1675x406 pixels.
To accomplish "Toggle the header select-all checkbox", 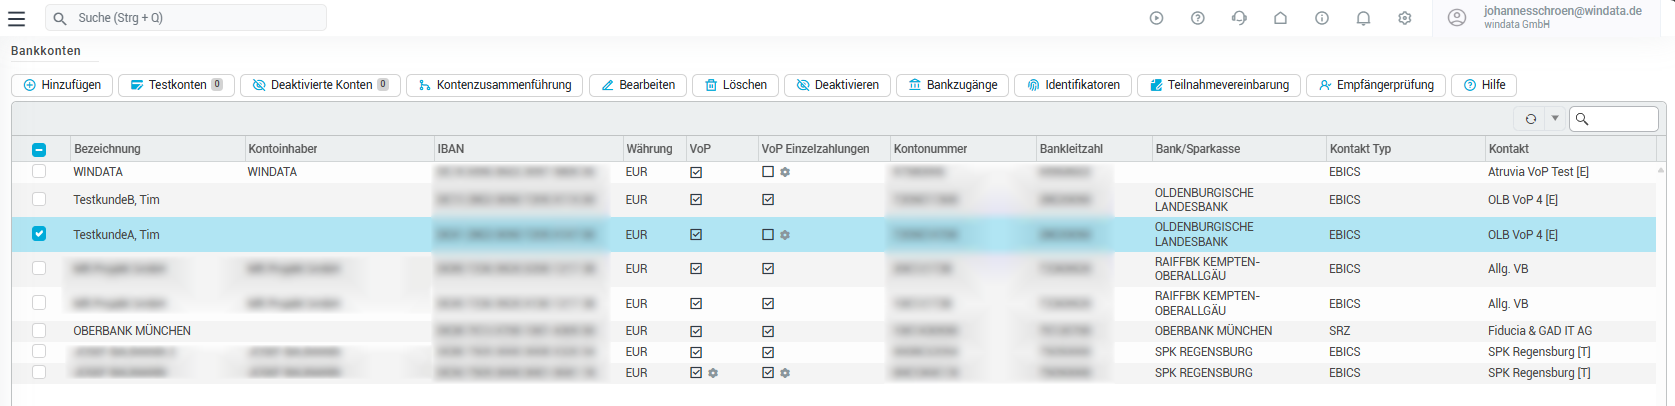I will [x=39, y=149].
